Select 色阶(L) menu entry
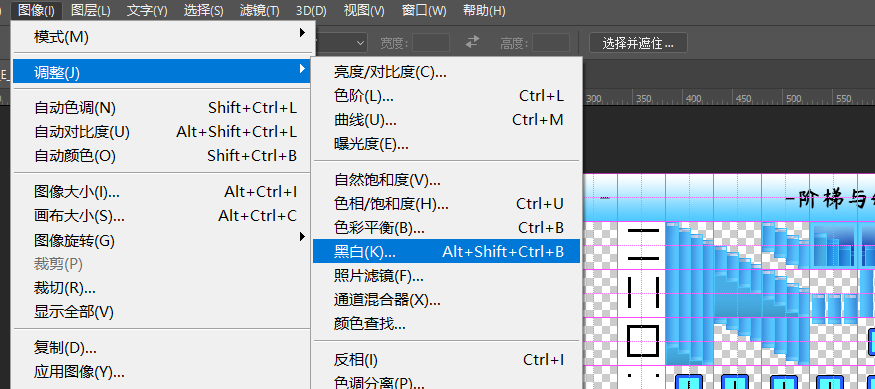875x389 pixels. click(x=446, y=95)
